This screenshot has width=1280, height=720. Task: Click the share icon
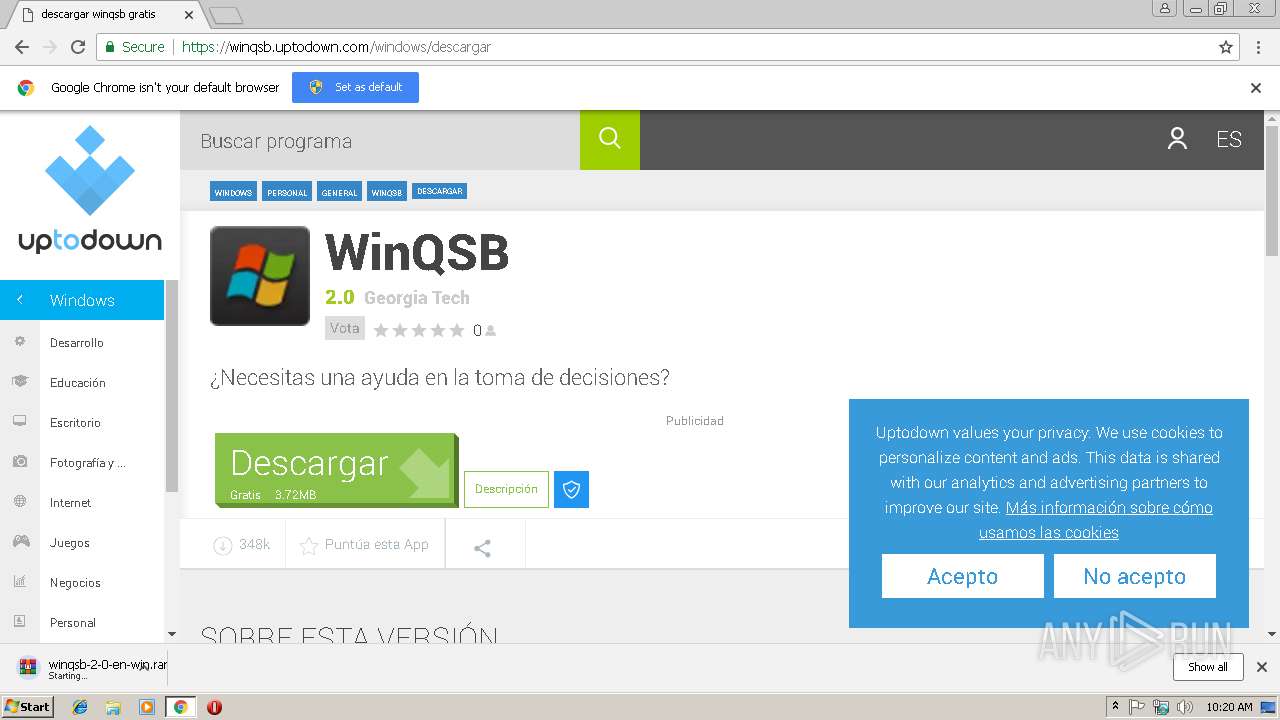tap(482, 547)
